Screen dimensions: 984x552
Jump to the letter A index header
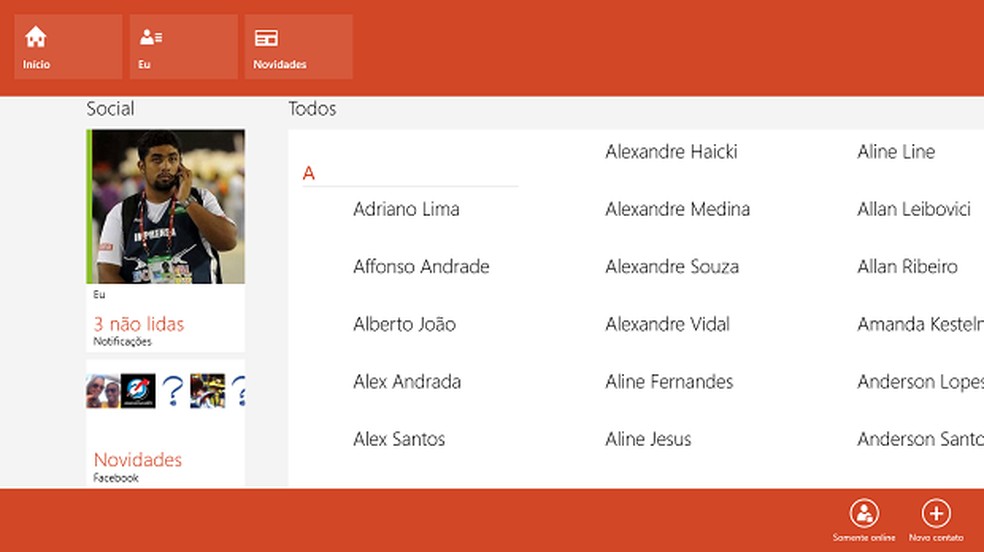point(309,174)
